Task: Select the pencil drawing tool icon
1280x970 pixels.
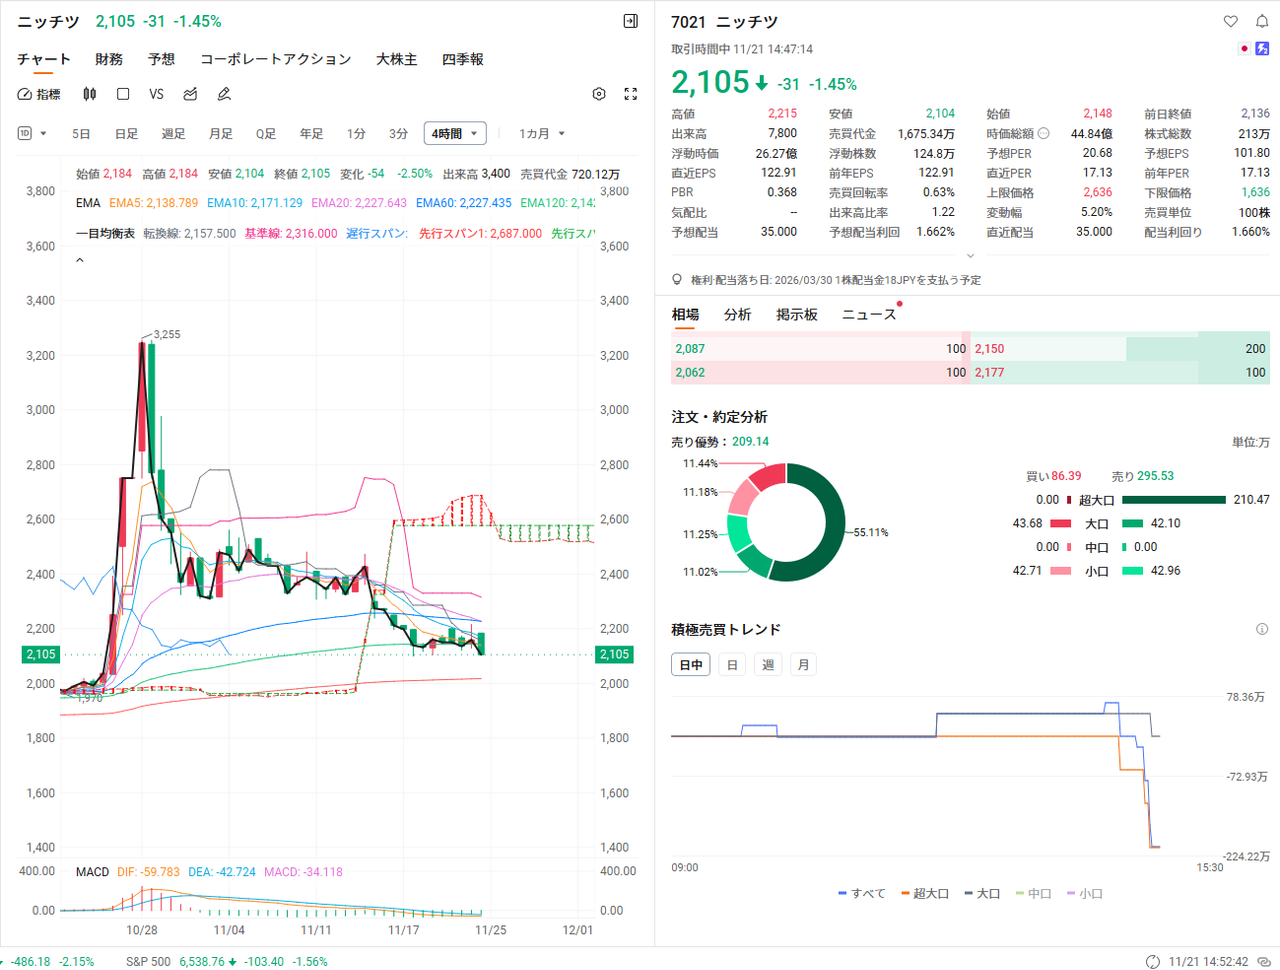Action: (x=224, y=94)
